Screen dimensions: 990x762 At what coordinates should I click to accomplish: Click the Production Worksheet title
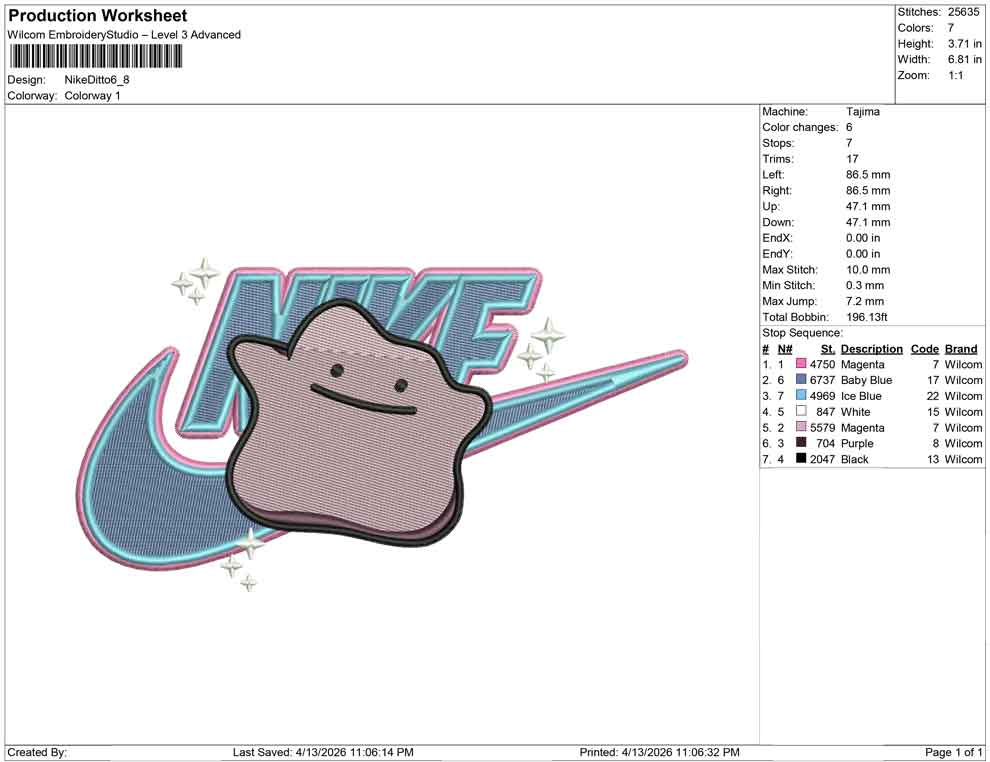[97, 15]
